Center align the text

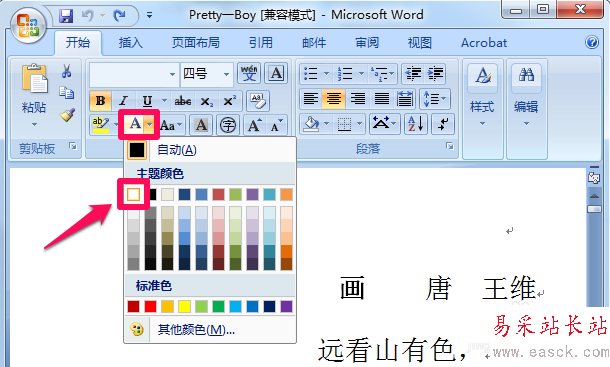[334, 99]
